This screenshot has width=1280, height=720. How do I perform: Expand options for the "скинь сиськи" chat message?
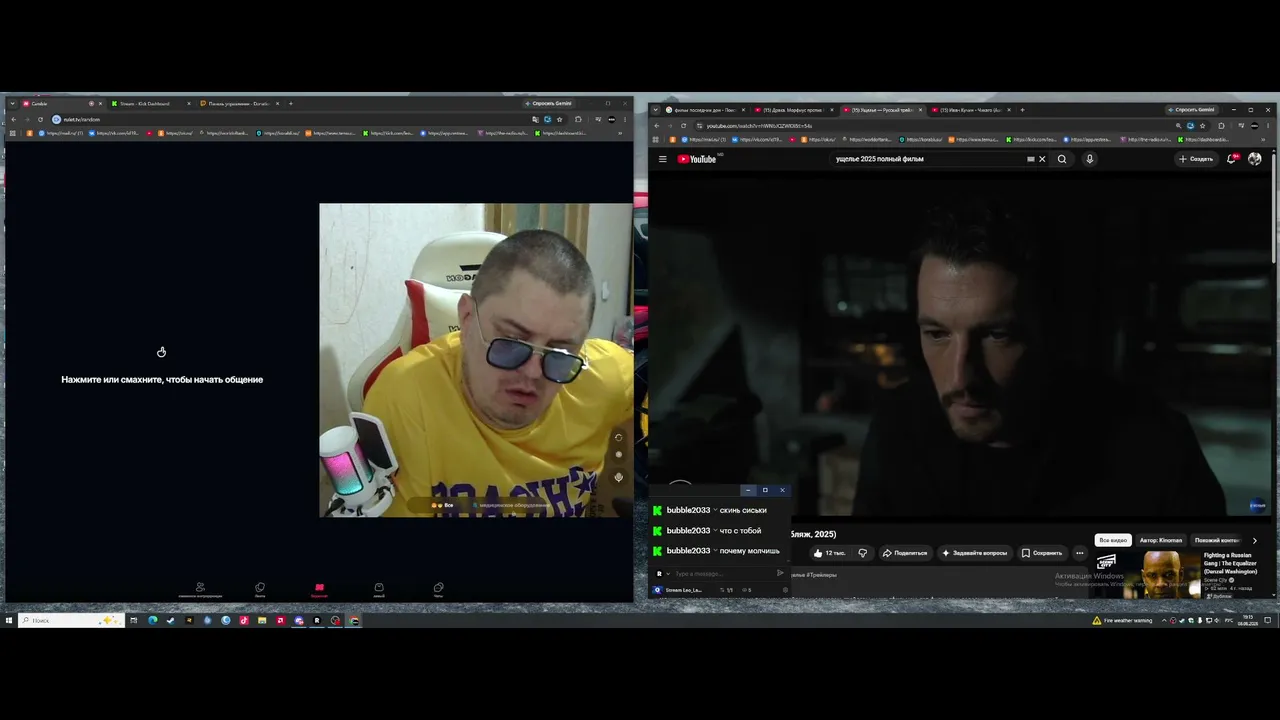(715, 510)
